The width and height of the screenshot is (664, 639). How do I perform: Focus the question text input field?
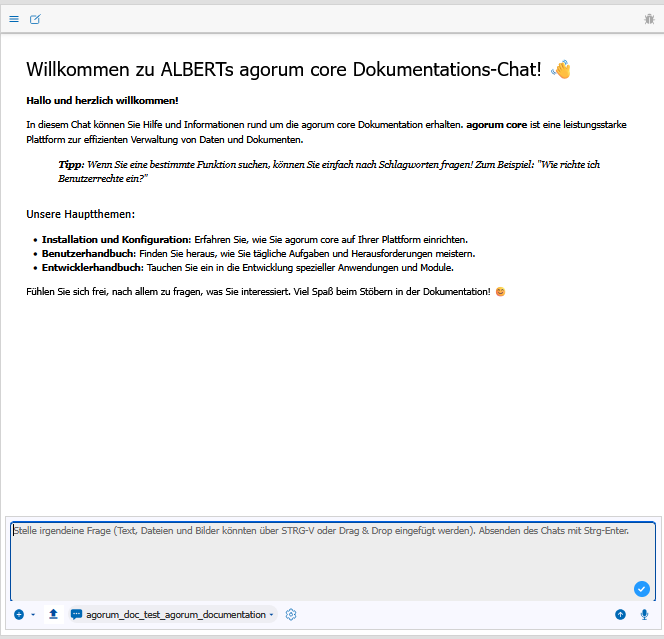[x=333, y=561]
